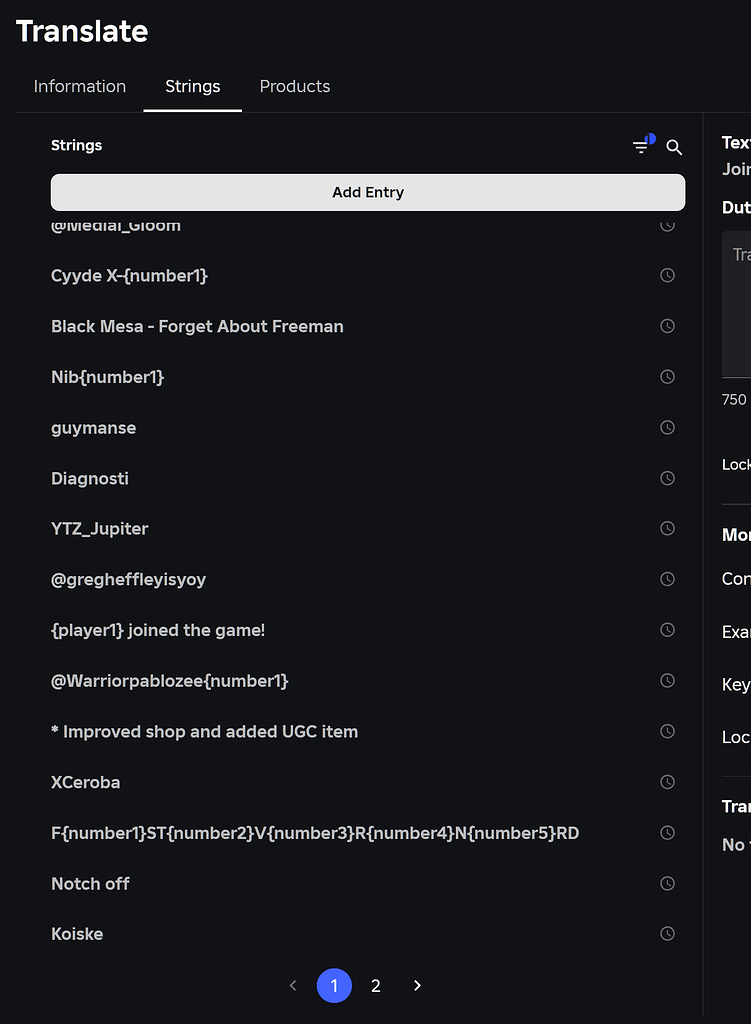View history of Black Mesa - Forget About Freeman

(x=667, y=326)
